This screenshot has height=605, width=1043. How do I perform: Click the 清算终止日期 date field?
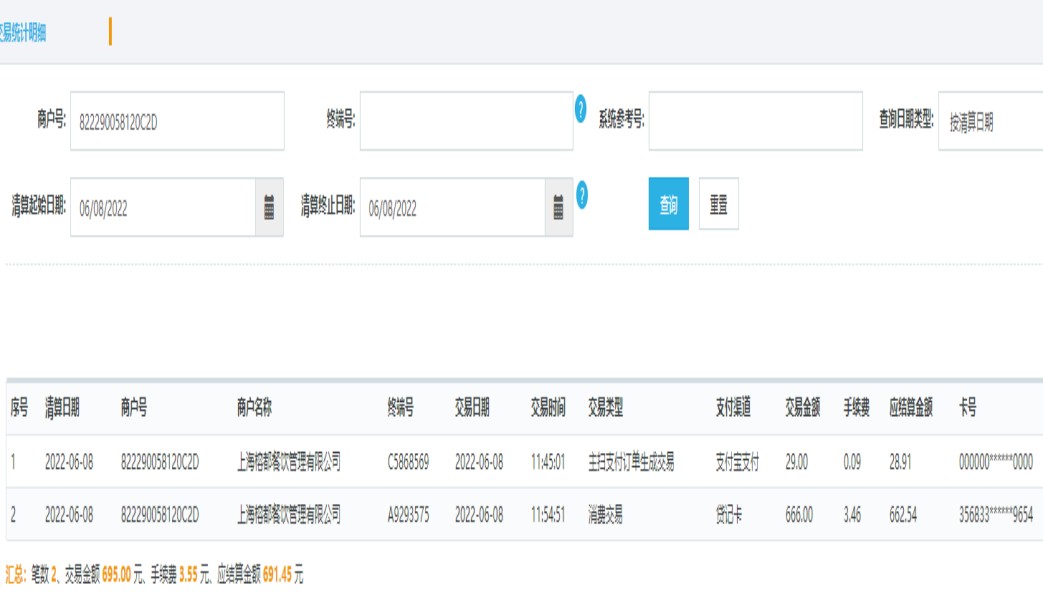[x=452, y=208]
